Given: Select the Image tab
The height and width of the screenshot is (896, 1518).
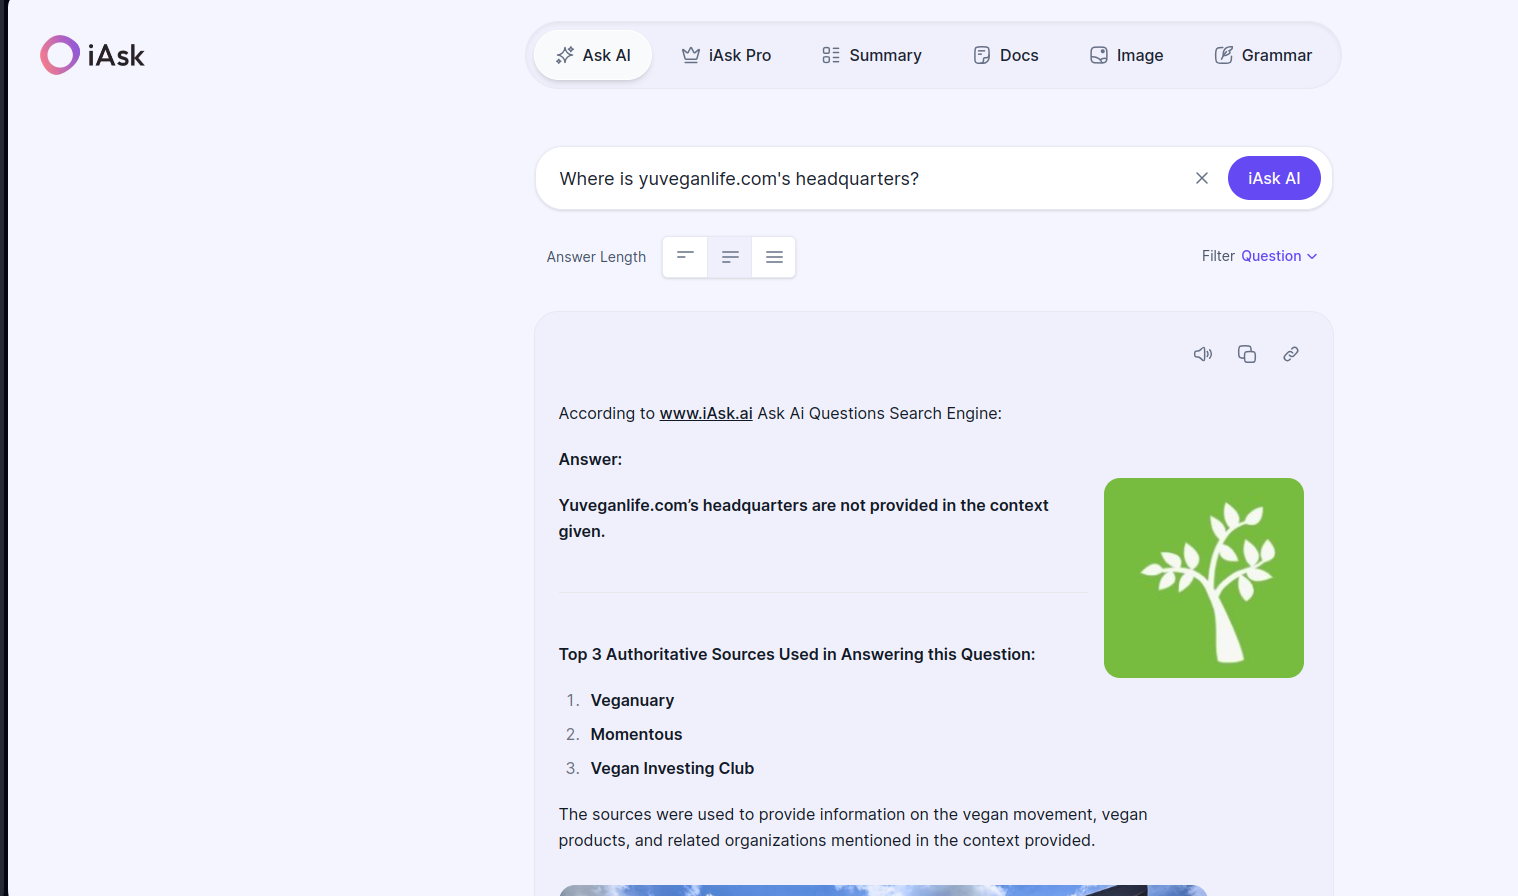Looking at the screenshot, I should pyautogui.click(x=1126, y=55).
